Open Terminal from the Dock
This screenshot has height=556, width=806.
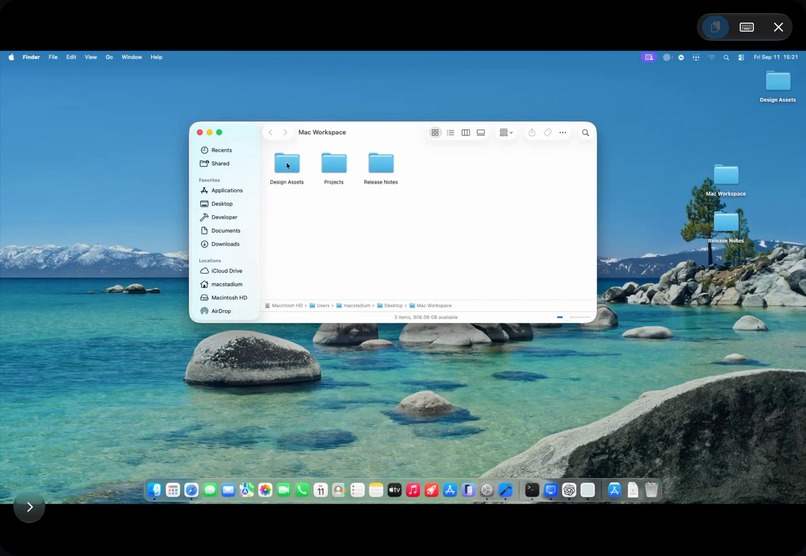(x=532, y=490)
